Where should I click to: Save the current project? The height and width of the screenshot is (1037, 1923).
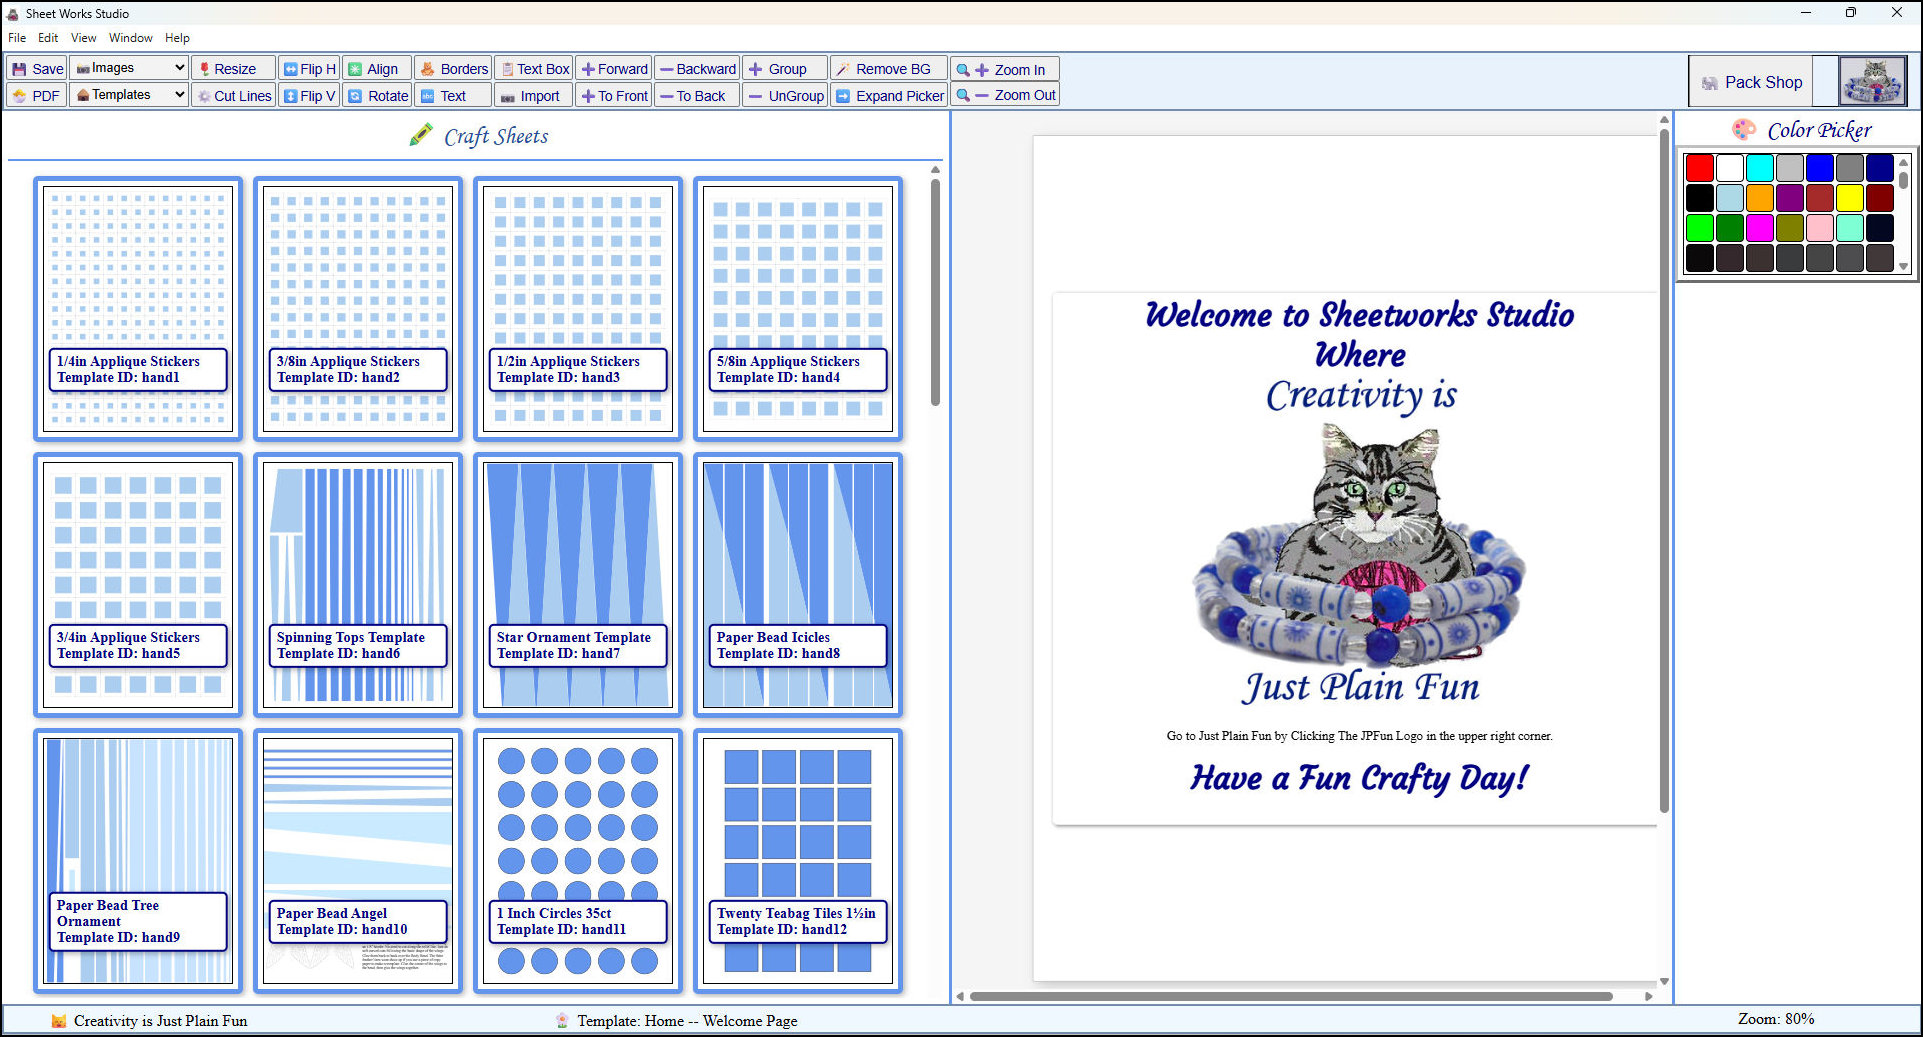point(35,68)
